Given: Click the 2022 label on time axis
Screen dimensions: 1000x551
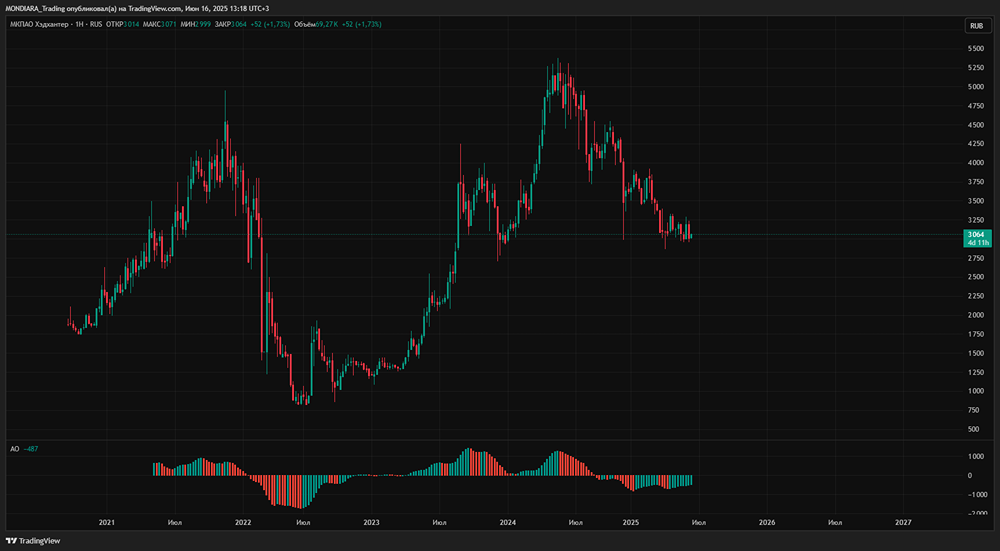Looking at the screenshot, I should pyautogui.click(x=243, y=522).
